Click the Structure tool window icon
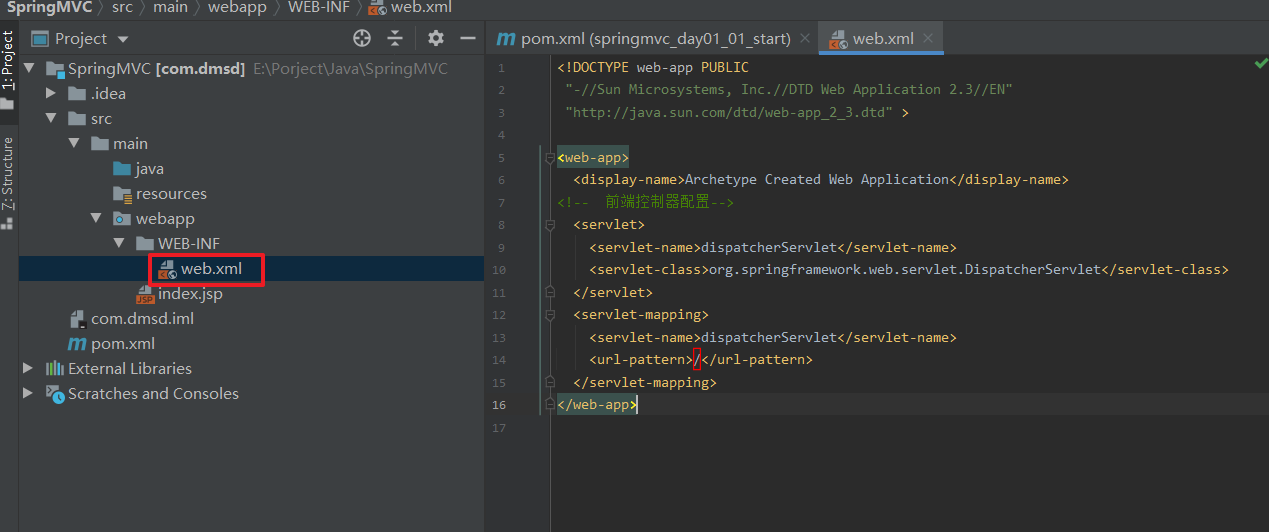 tap(8, 224)
